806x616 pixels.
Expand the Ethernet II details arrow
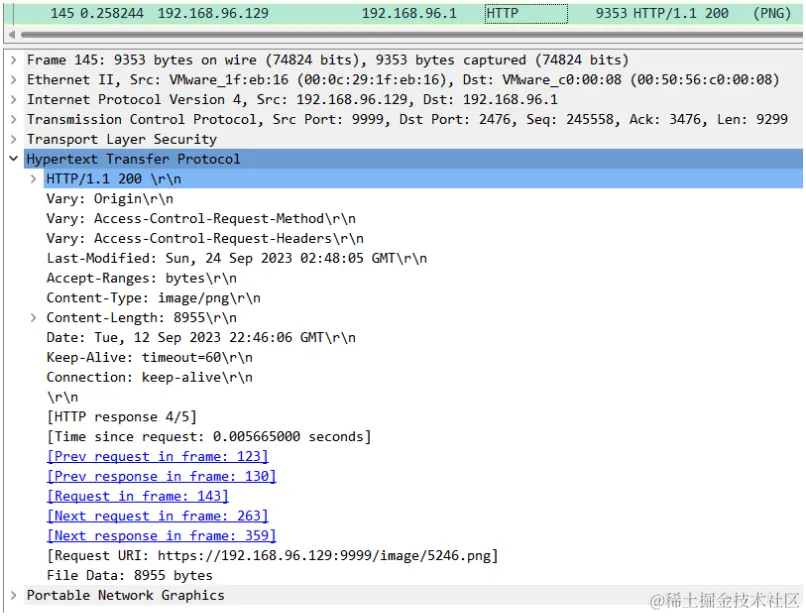click(13, 80)
